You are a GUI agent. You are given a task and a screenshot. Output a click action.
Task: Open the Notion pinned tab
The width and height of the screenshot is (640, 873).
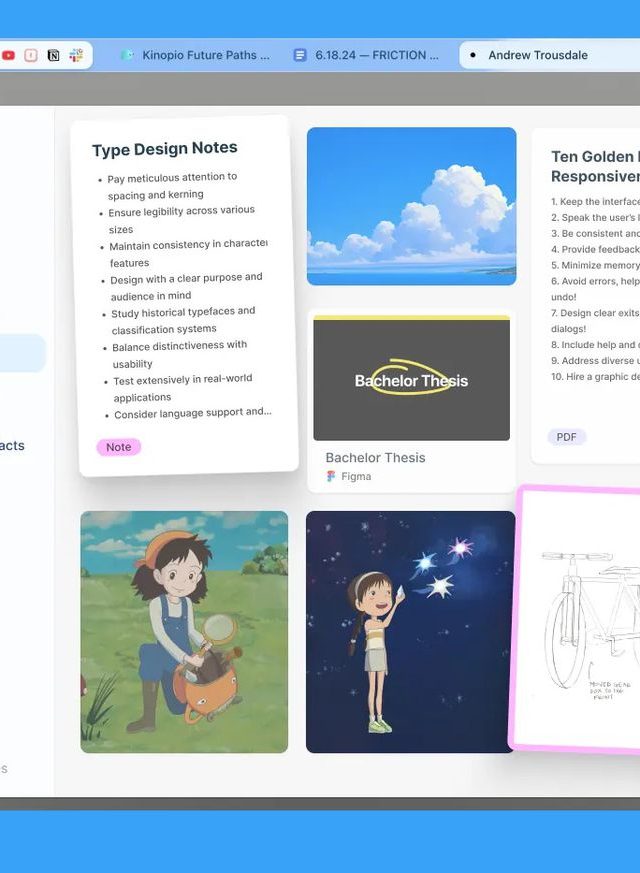(54, 55)
